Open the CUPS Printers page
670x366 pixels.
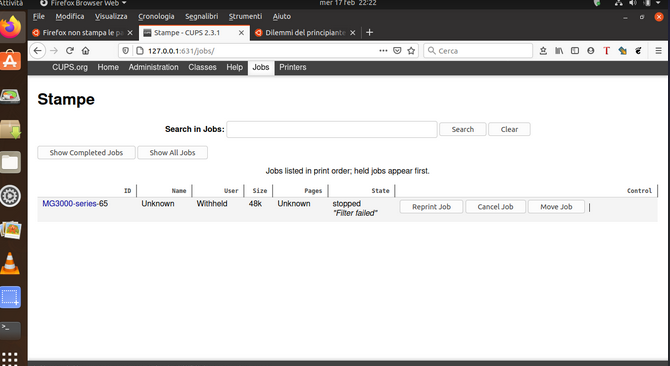coord(293,67)
